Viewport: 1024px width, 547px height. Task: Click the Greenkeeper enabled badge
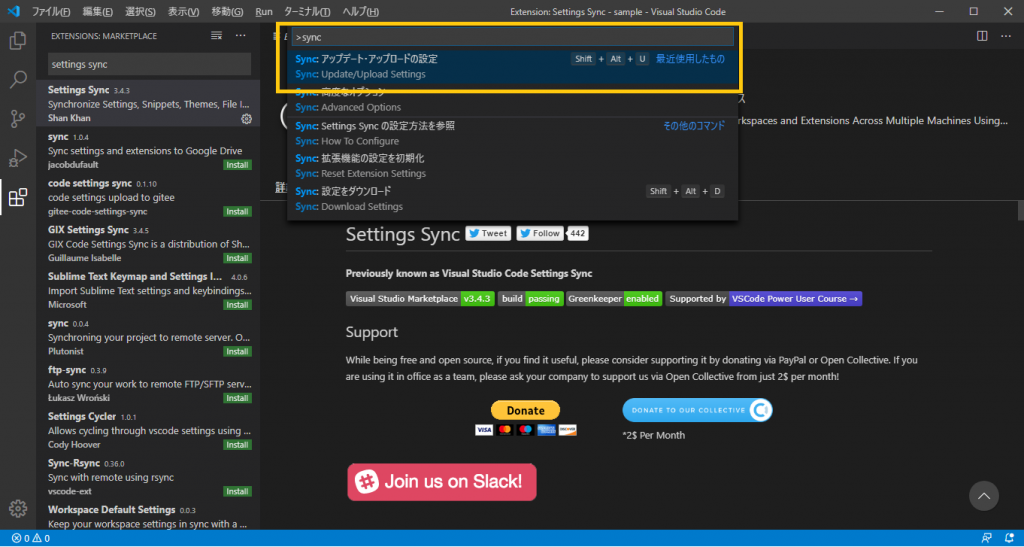tap(615, 299)
